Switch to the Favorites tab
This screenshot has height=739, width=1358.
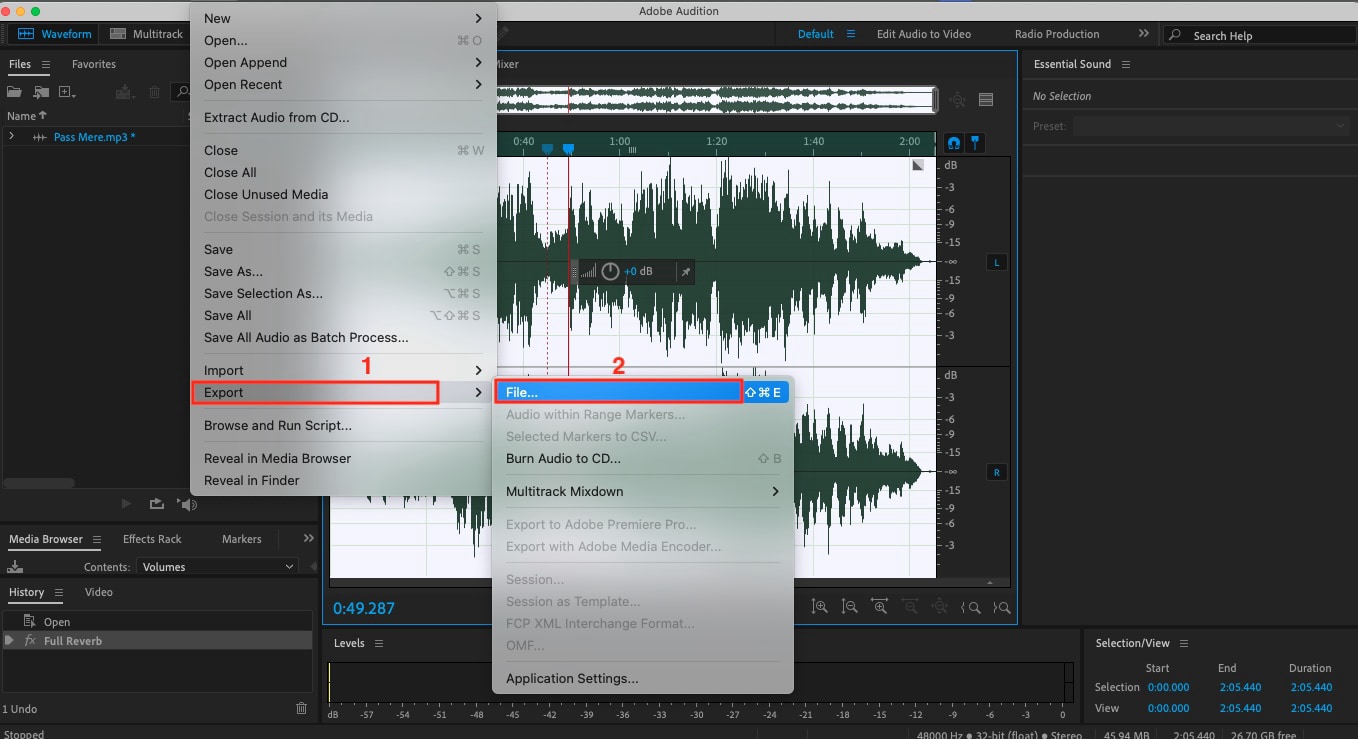tap(94, 64)
